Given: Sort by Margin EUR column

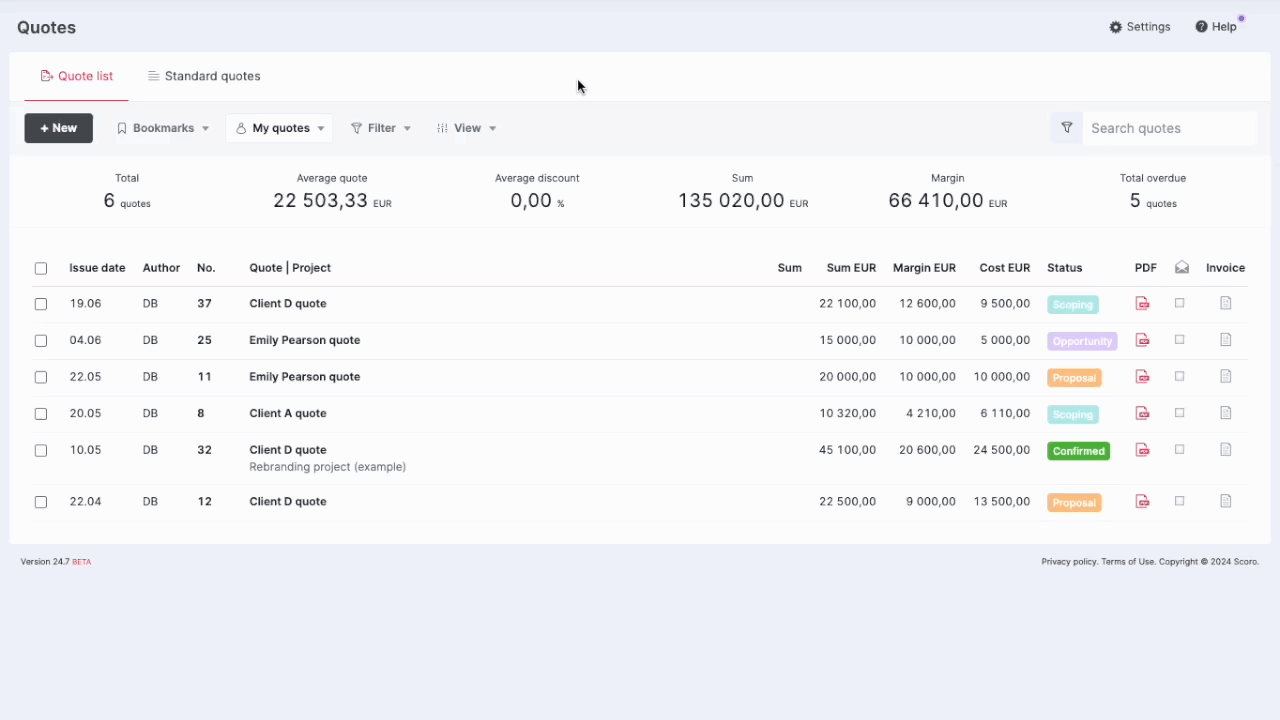Looking at the screenshot, I should click(x=924, y=268).
